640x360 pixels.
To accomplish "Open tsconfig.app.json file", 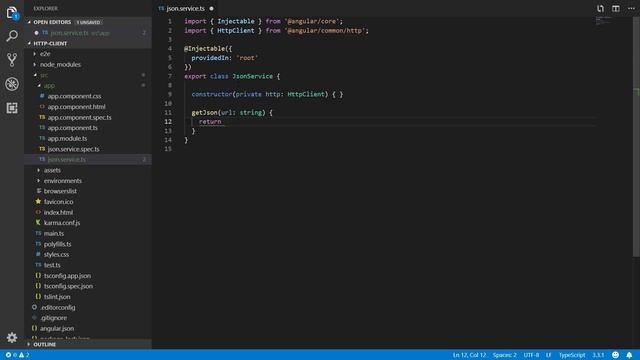I will [67, 276].
